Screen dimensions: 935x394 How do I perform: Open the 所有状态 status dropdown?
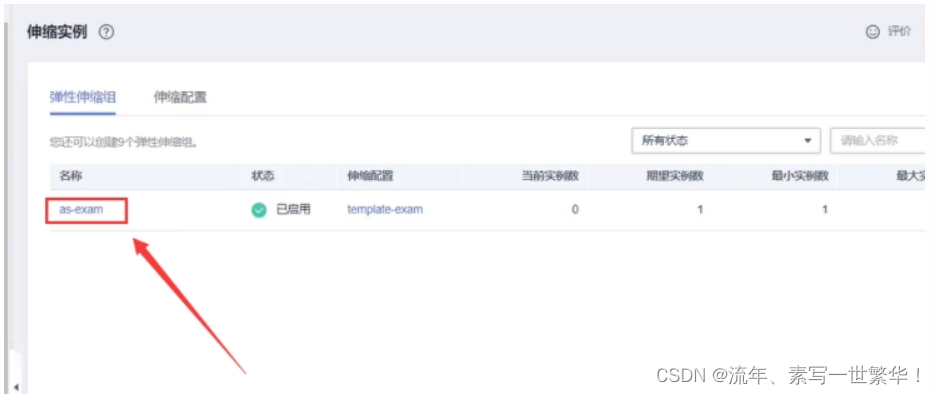click(x=726, y=141)
